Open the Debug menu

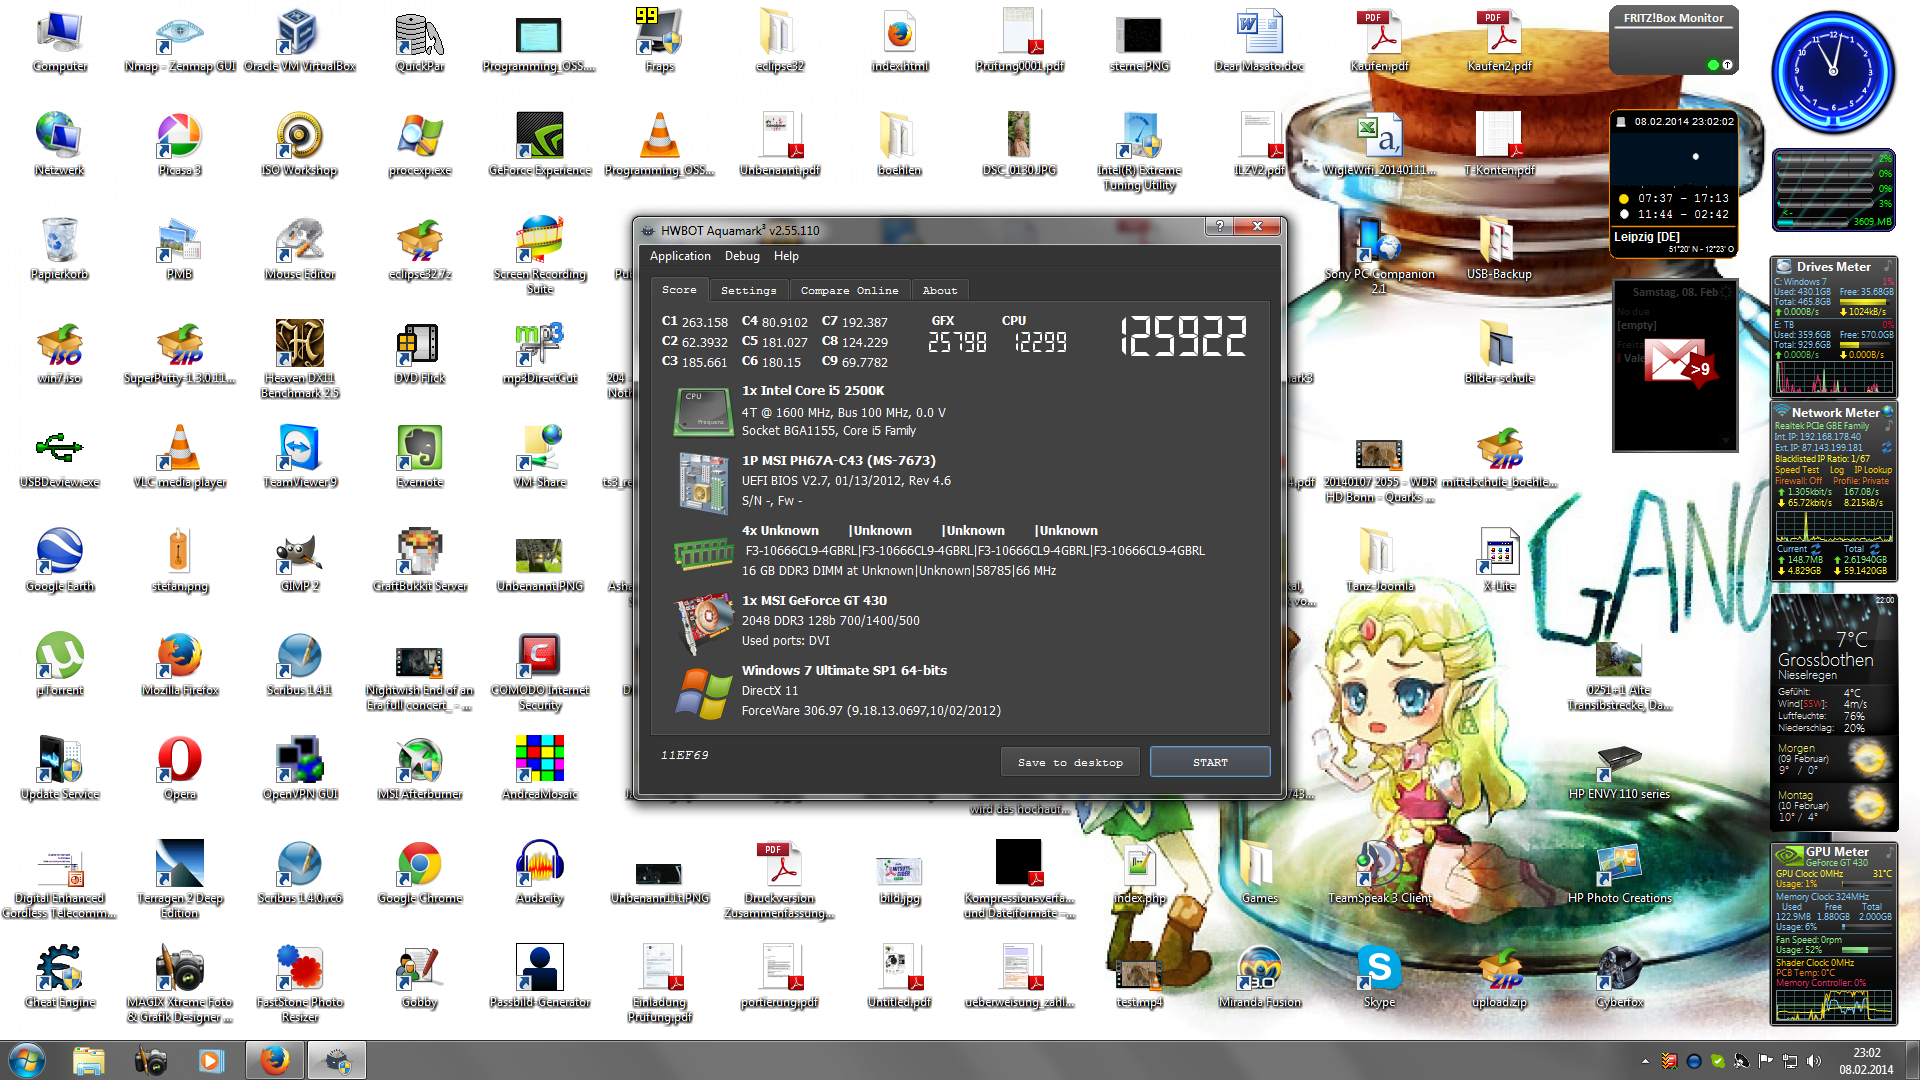742,256
